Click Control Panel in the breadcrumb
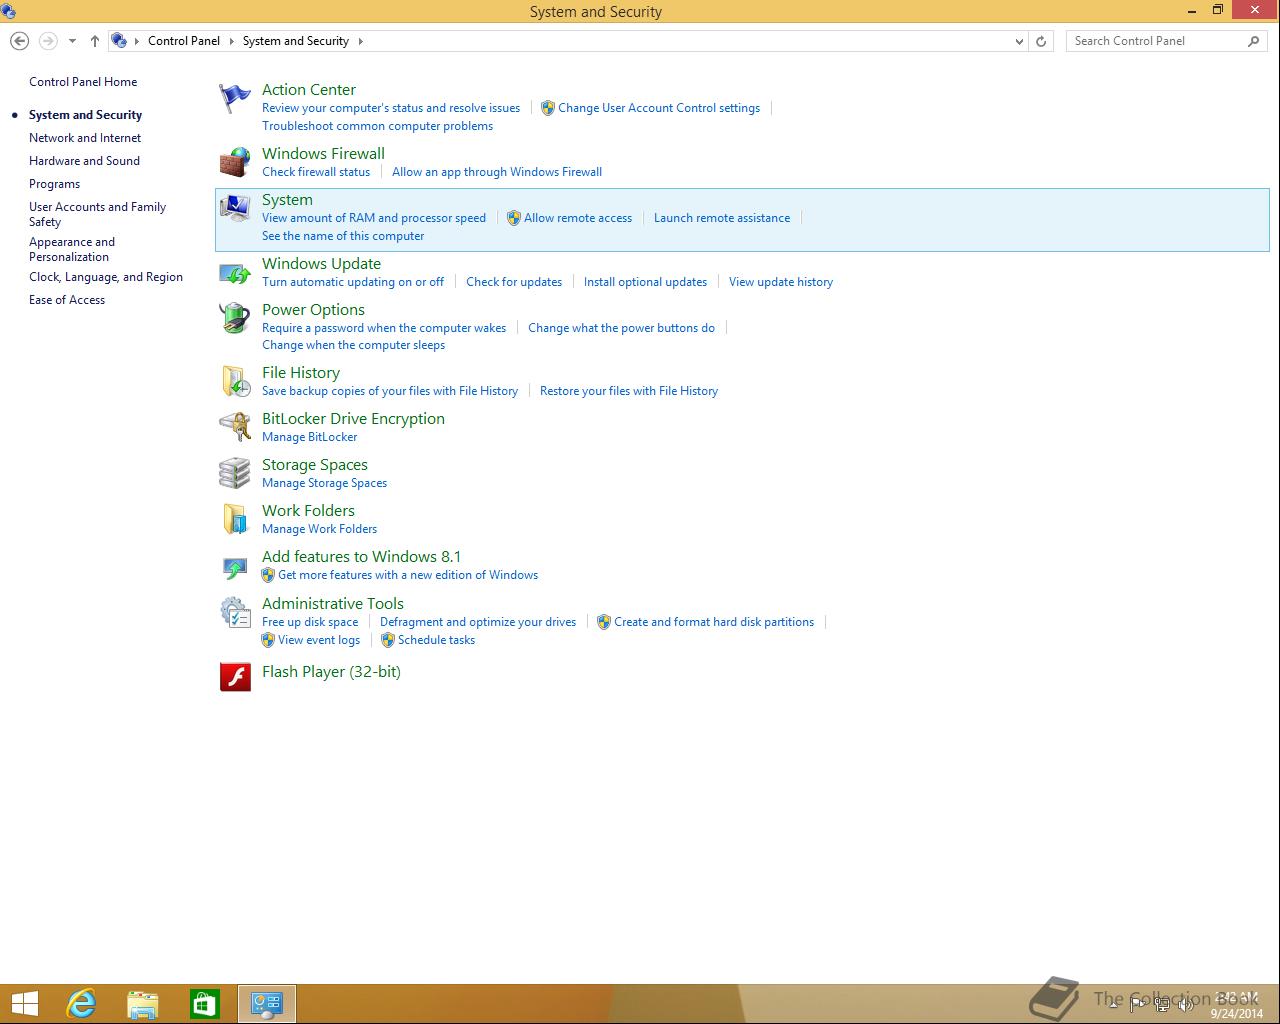Image resolution: width=1280 pixels, height=1024 pixels. 184,41
